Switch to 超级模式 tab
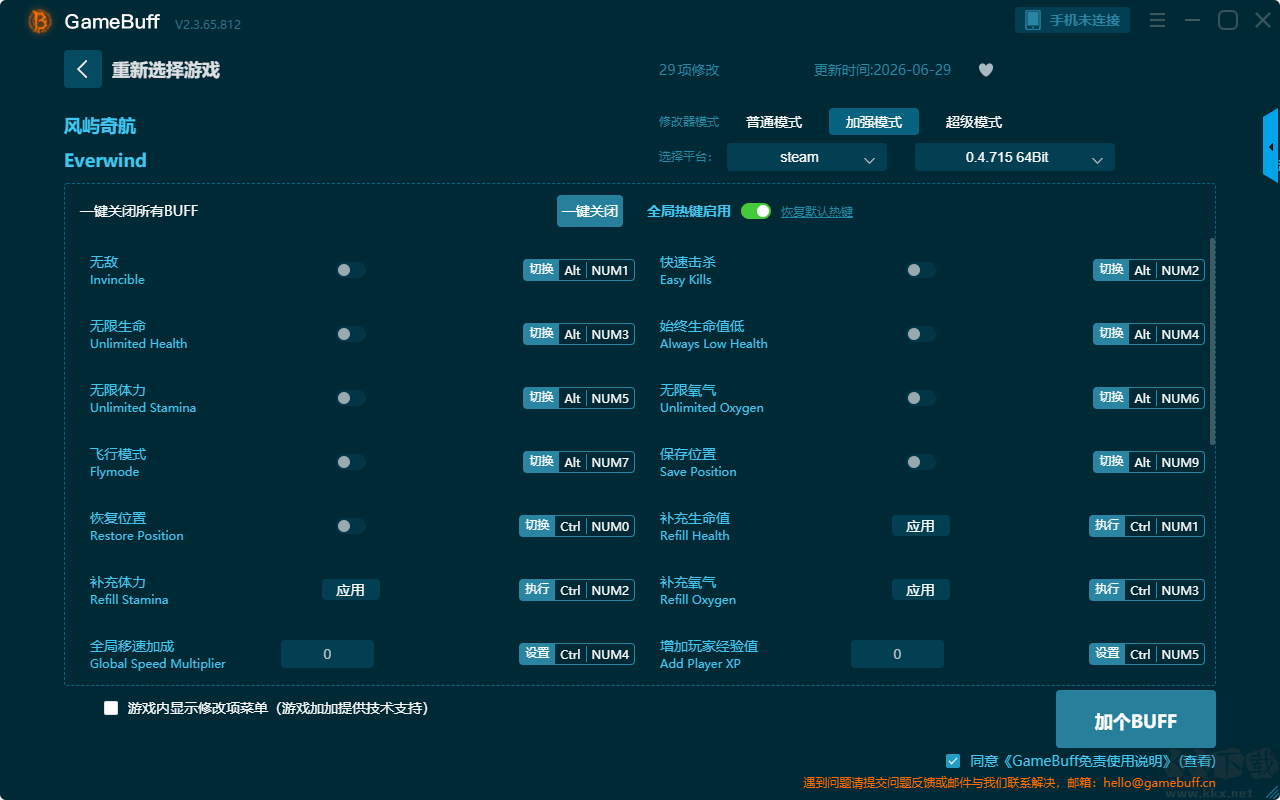The image size is (1280, 800). tap(974, 122)
